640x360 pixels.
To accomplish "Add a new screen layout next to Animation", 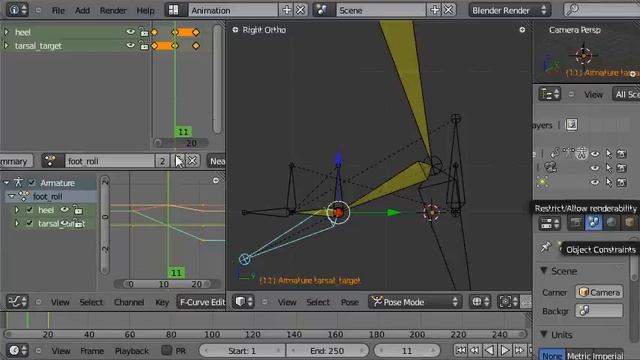I will pyautogui.click(x=287, y=10).
